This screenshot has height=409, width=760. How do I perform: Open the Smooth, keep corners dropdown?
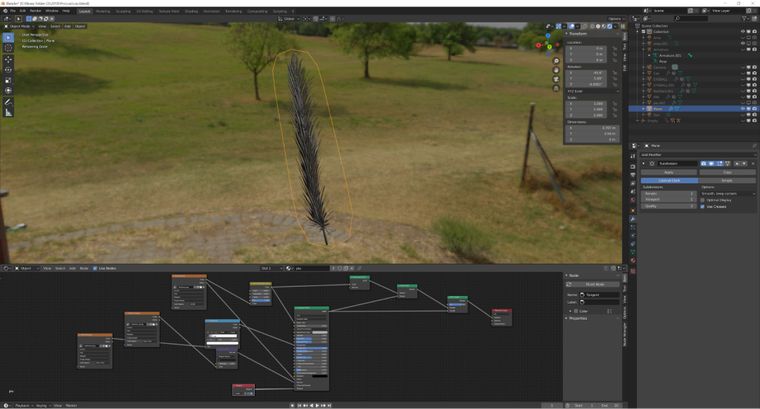coord(728,194)
